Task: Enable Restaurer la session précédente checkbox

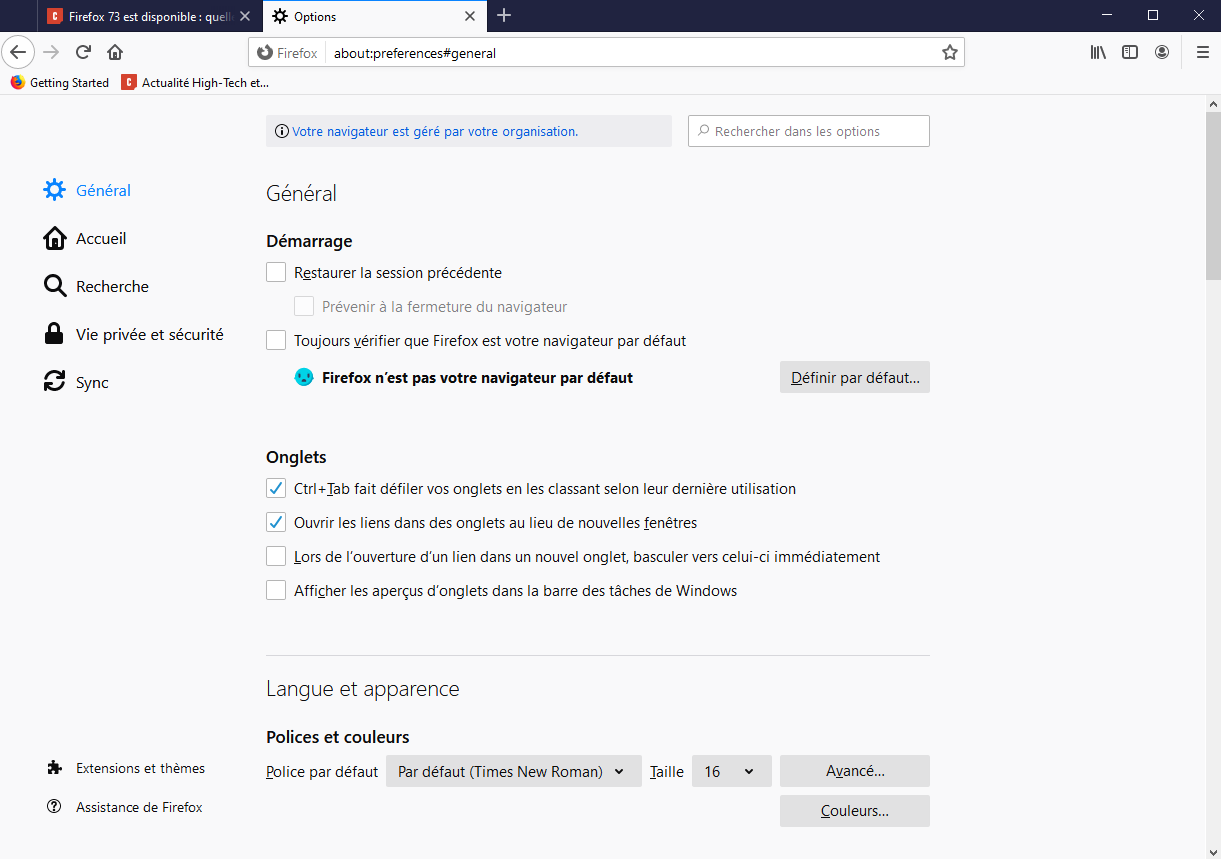Action: pyautogui.click(x=276, y=273)
